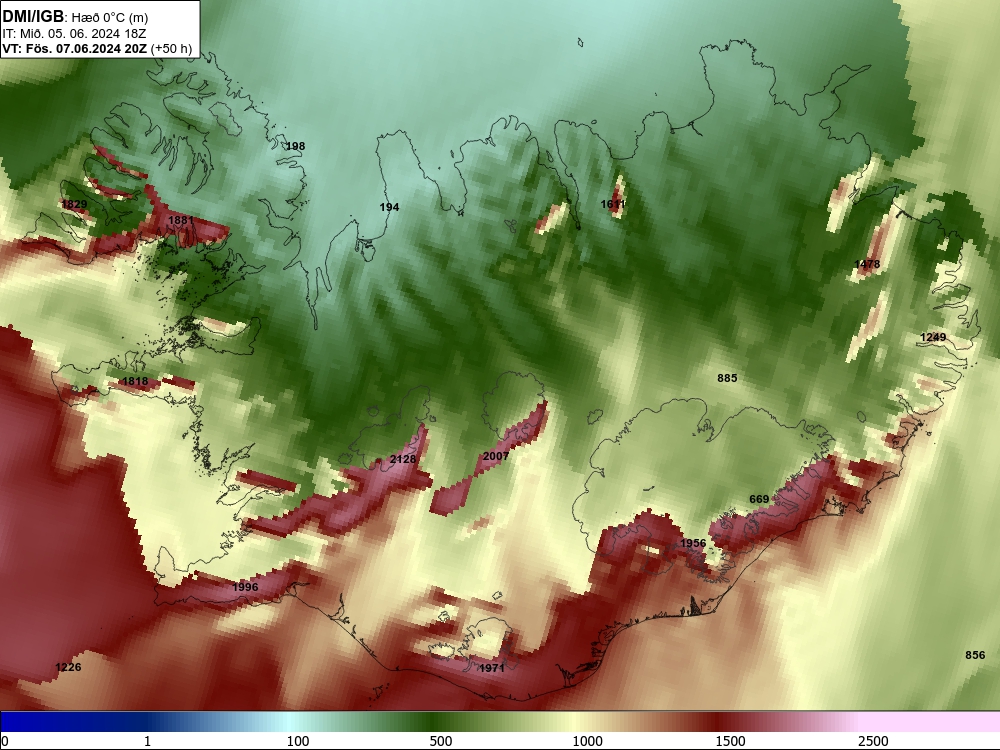Select the 1829 freezing-level value
This screenshot has height=750, width=1000.
(x=74, y=204)
